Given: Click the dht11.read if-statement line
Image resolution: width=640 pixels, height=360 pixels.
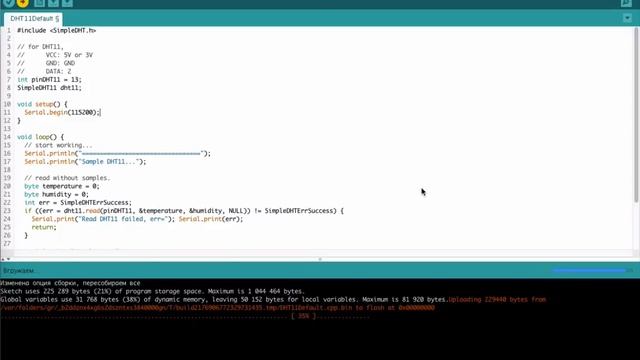Looking at the screenshot, I should pos(184,211).
